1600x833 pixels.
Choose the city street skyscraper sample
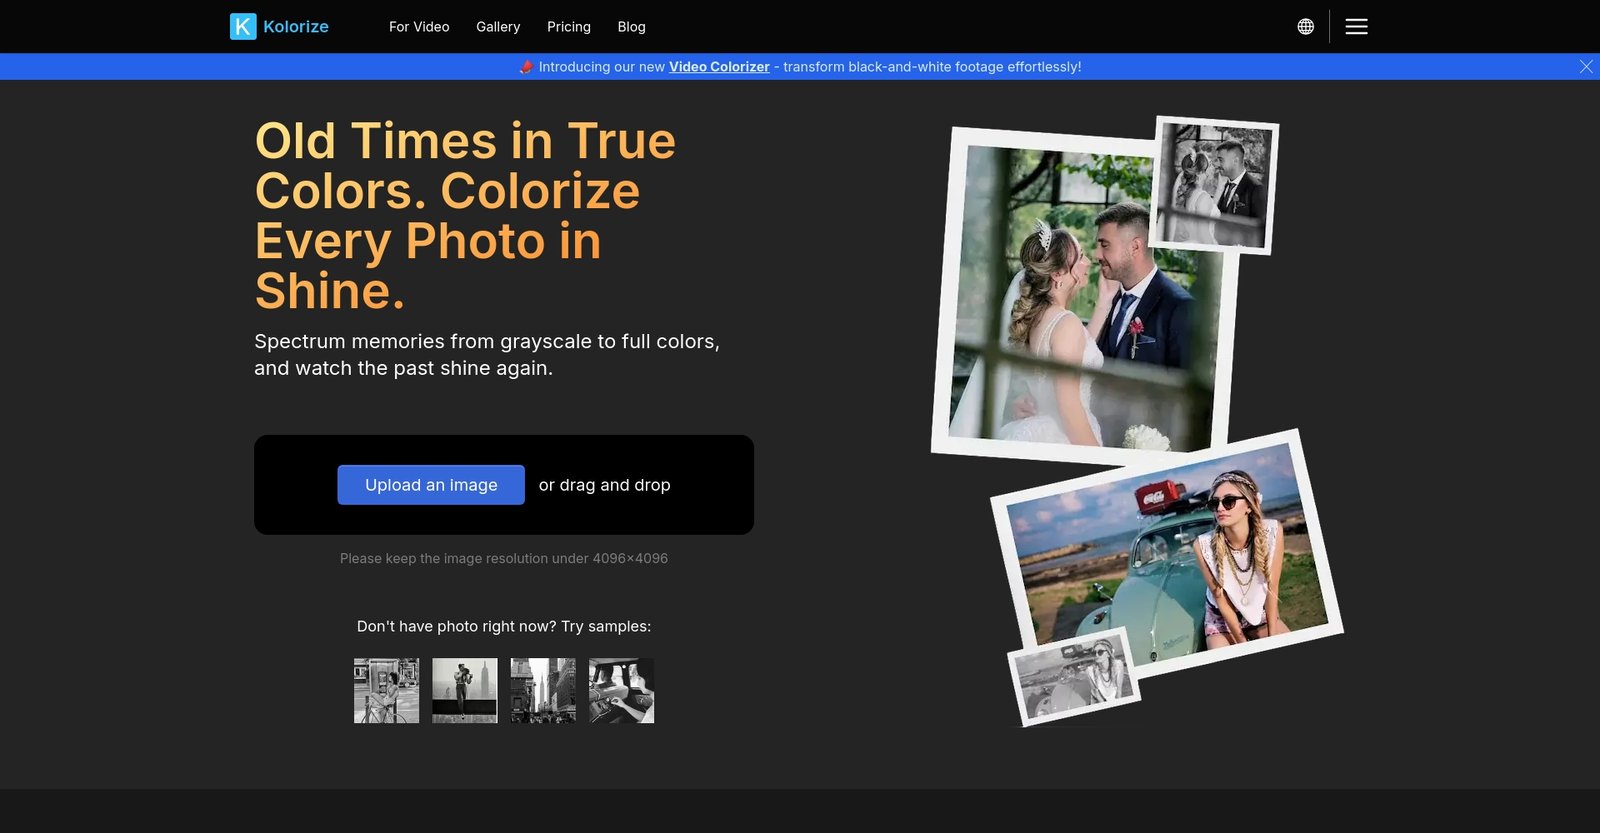tap(543, 690)
